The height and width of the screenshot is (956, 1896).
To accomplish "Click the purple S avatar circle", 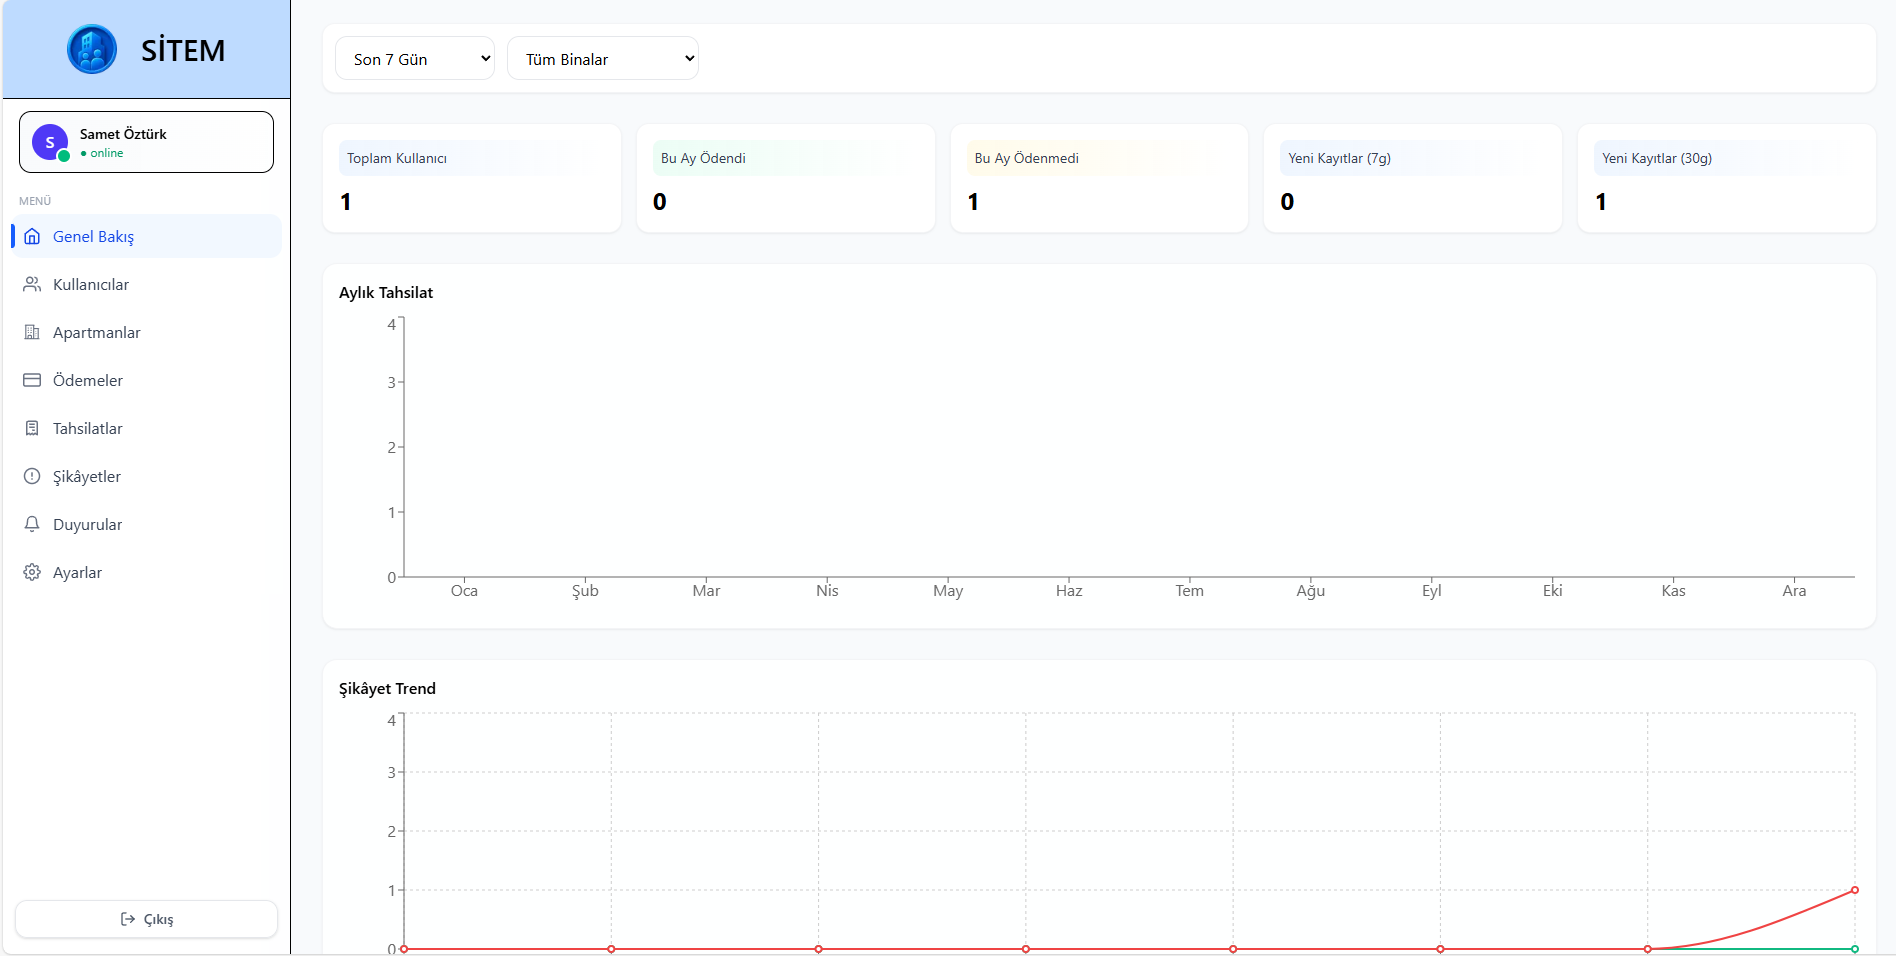I will click(49, 142).
